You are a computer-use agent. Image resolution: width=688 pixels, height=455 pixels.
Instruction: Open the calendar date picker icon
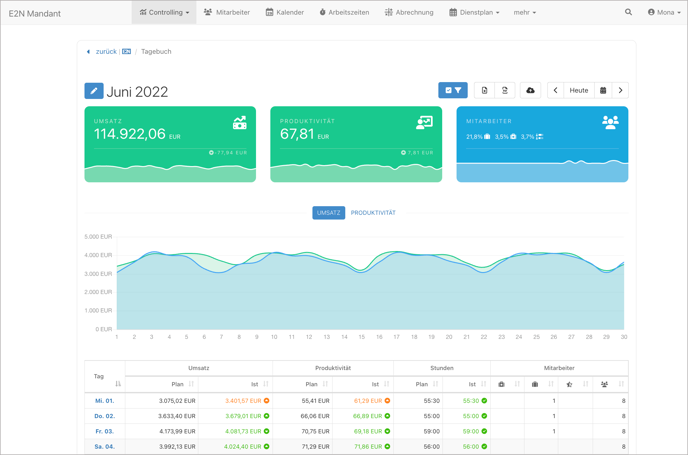tap(603, 90)
